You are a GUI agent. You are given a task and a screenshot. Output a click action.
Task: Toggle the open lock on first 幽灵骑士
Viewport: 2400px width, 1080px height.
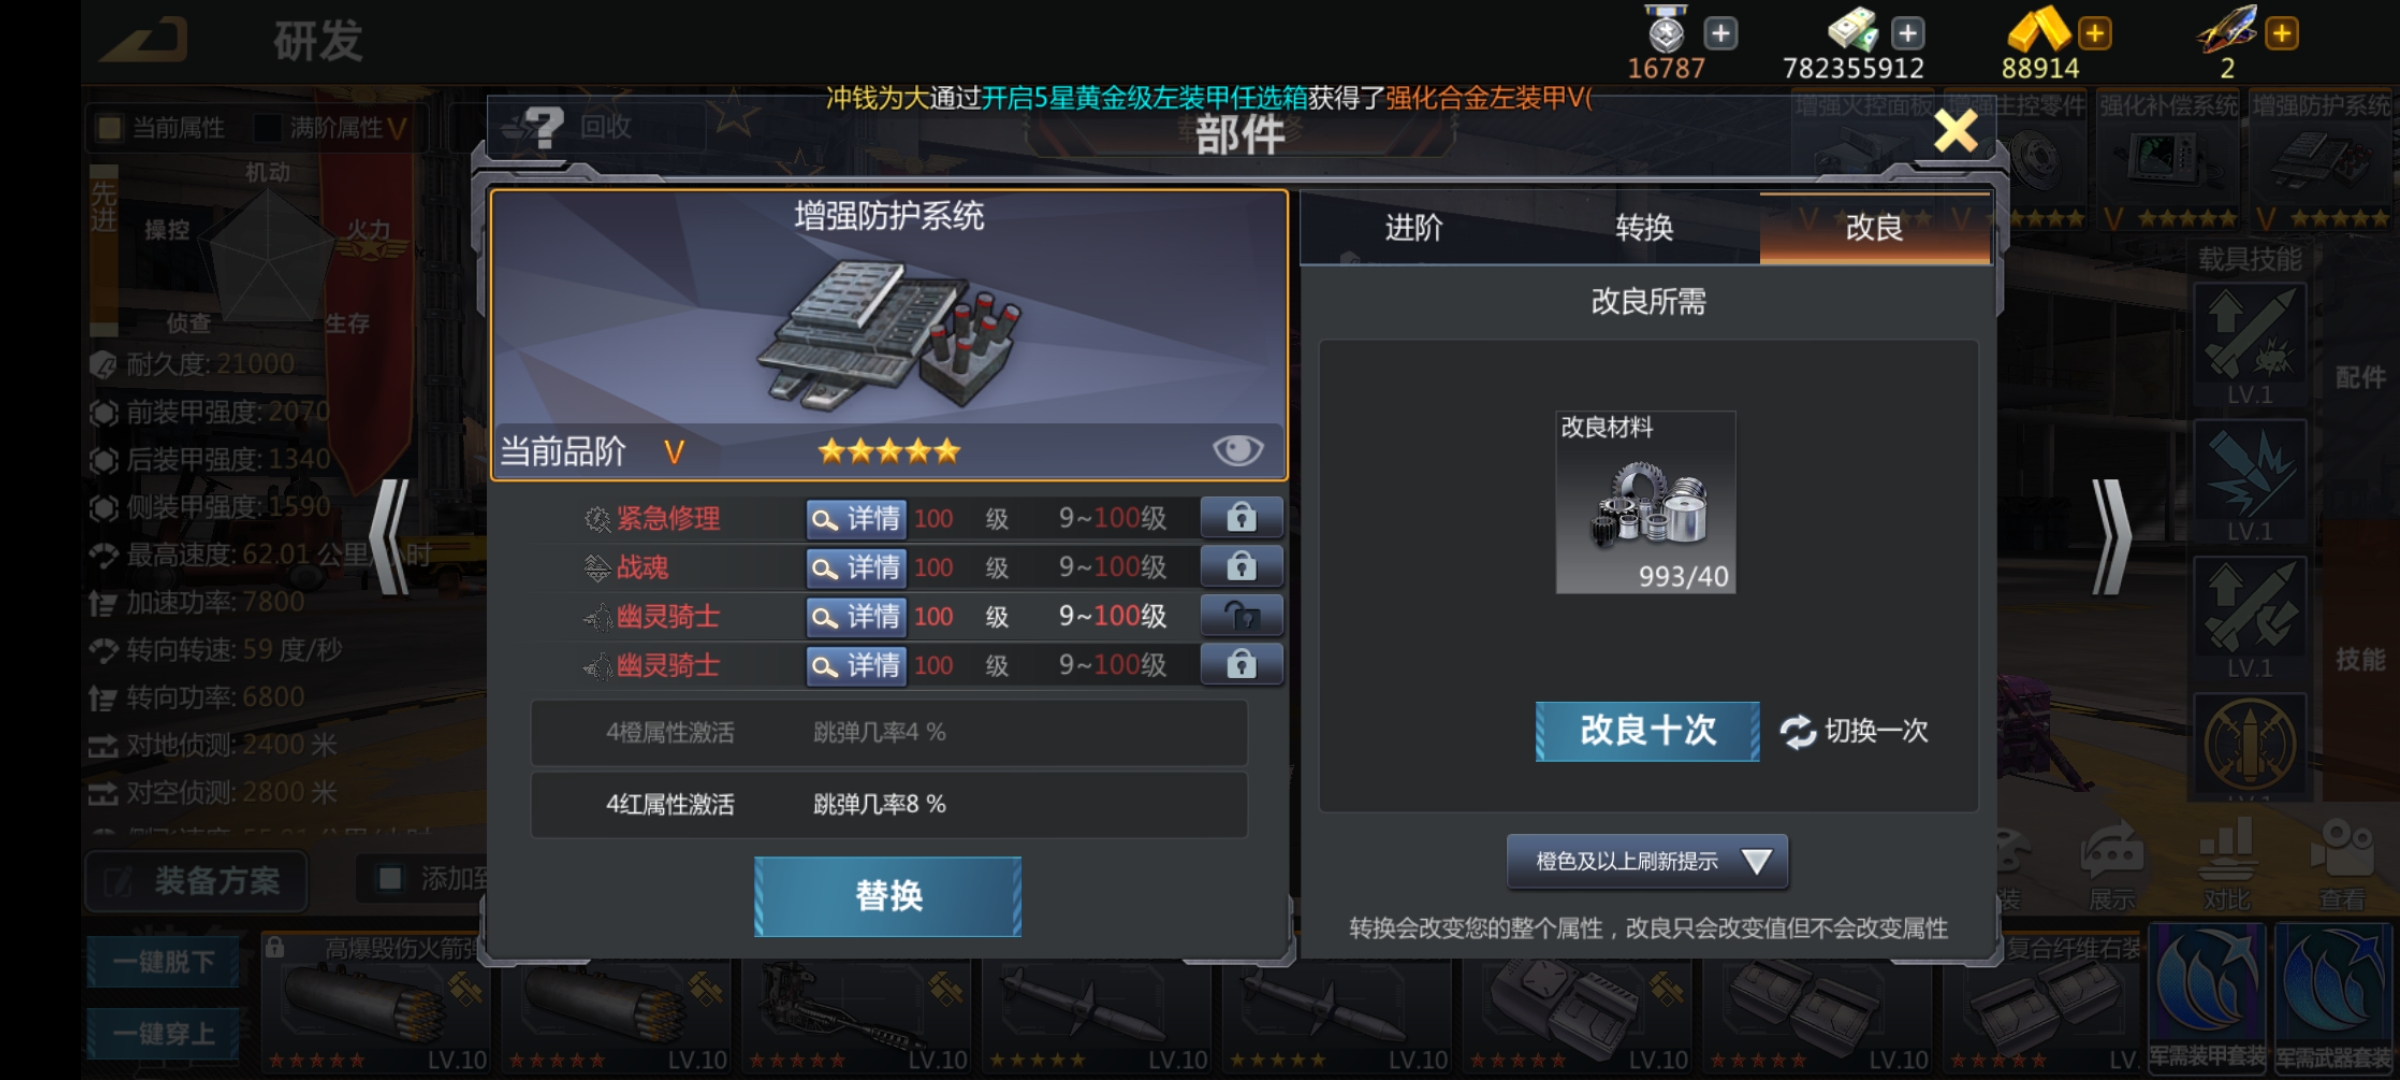tap(1241, 616)
